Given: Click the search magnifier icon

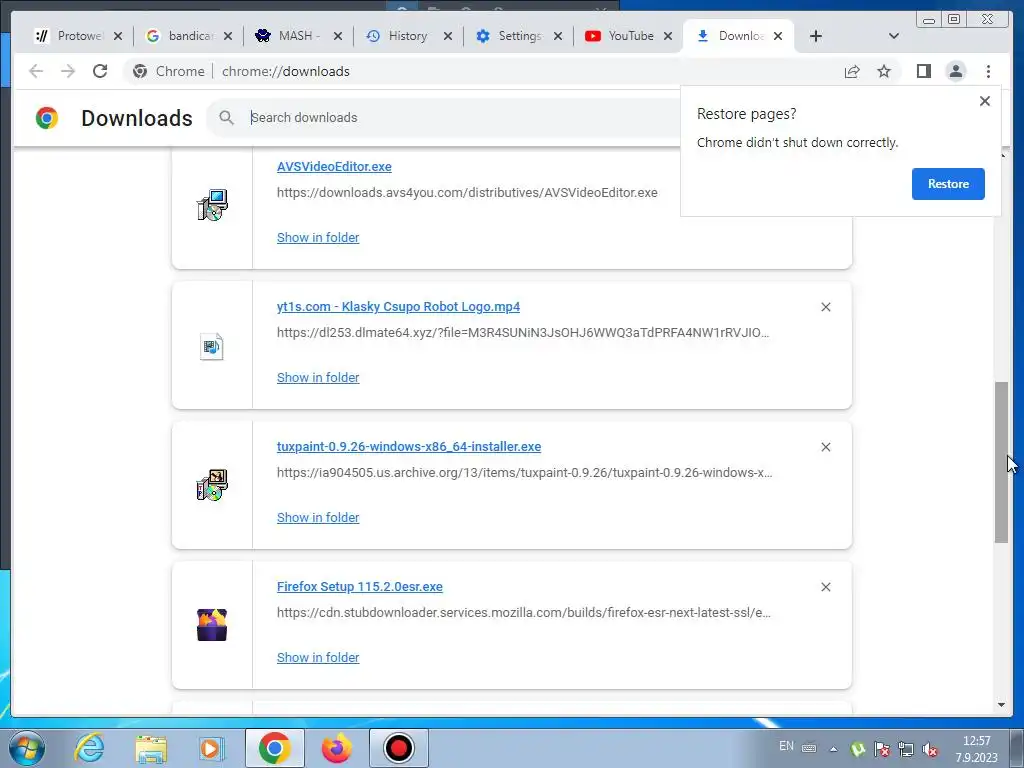Looking at the screenshot, I should click(227, 118).
